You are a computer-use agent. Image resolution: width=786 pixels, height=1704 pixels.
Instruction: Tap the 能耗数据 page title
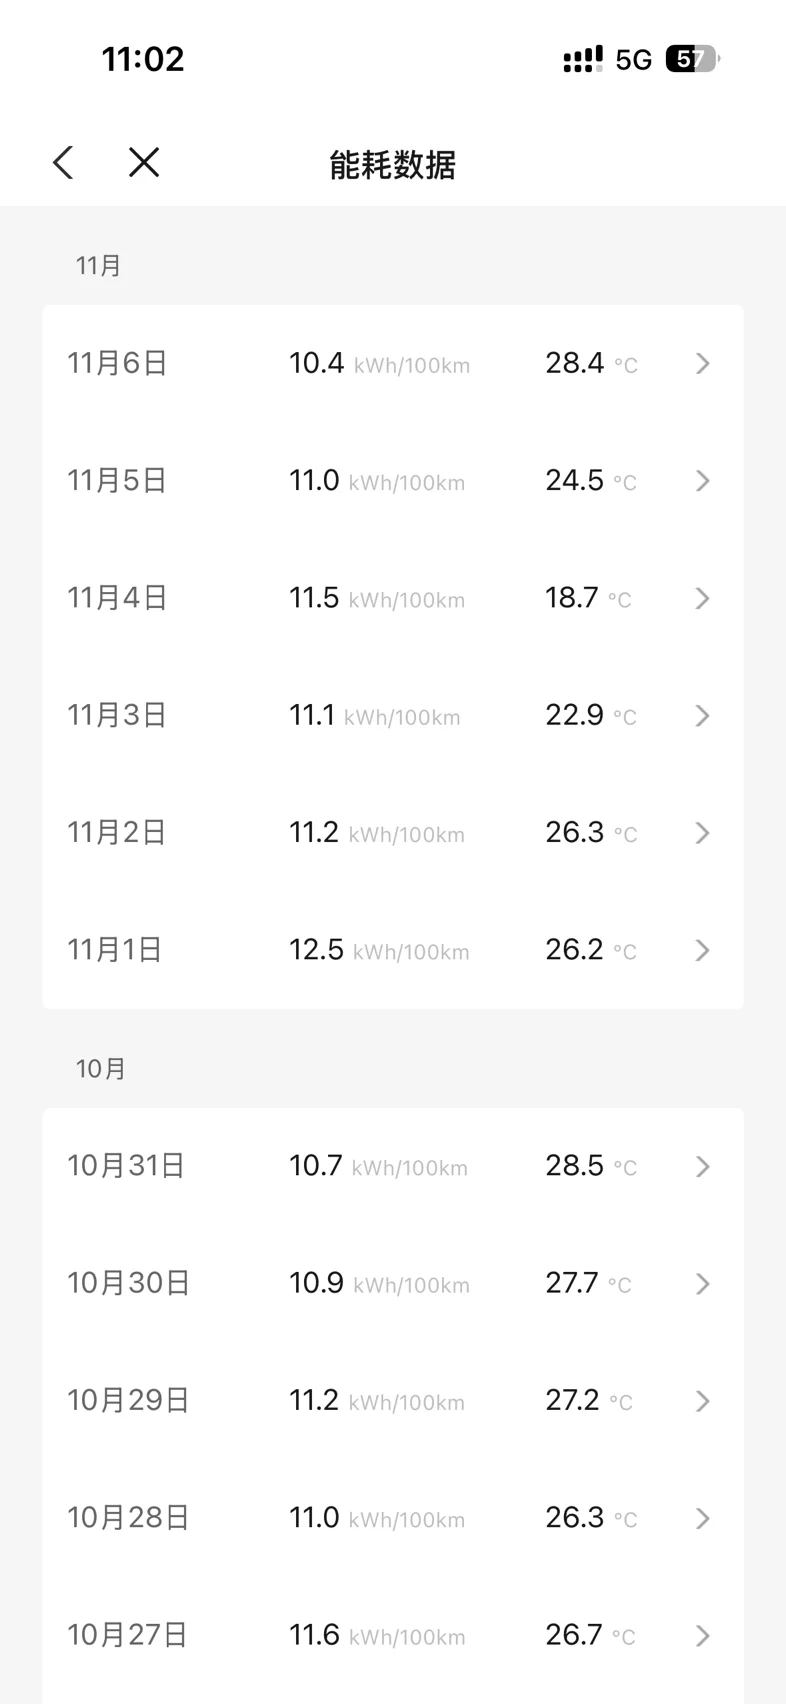(x=392, y=165)
